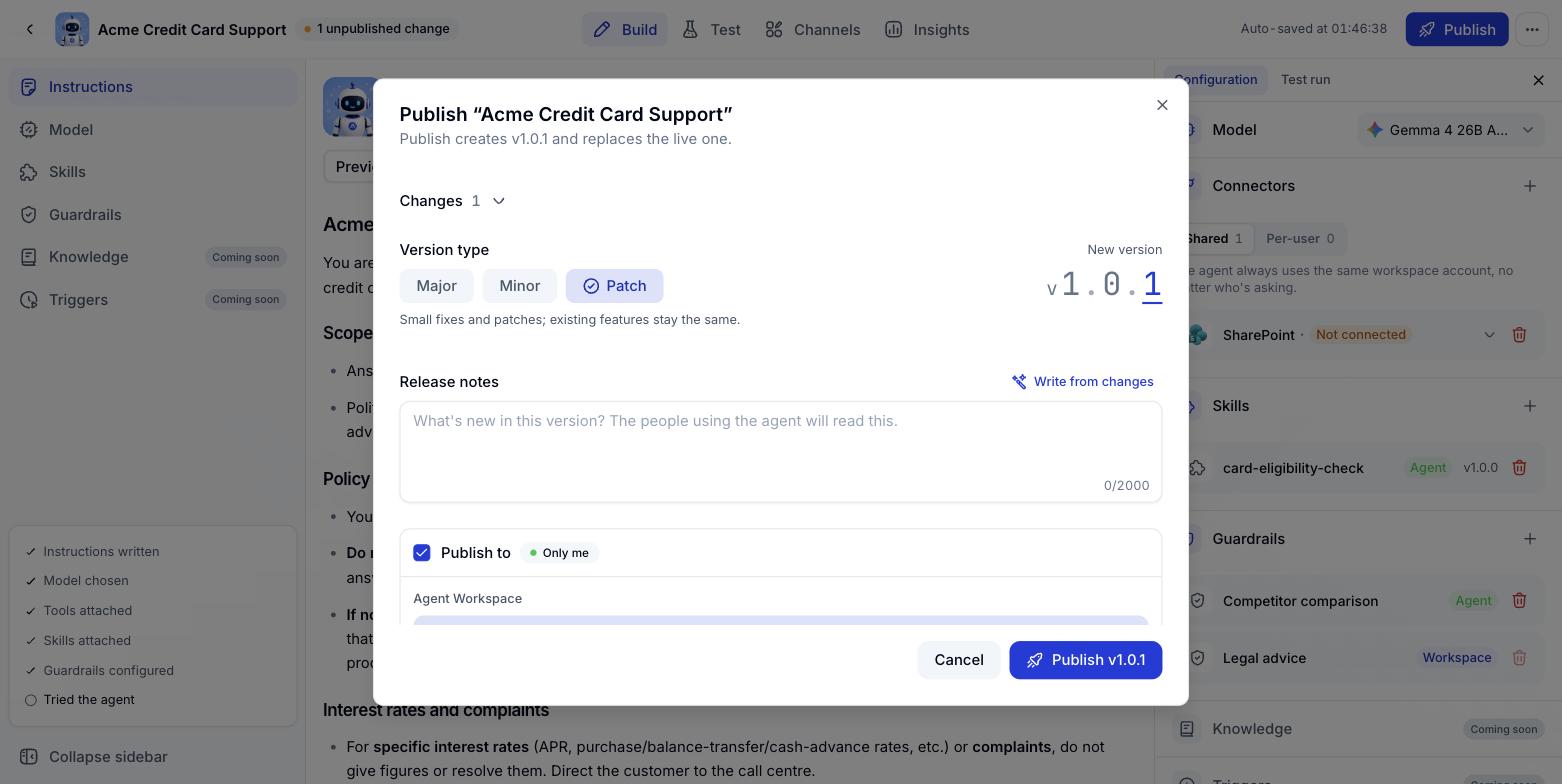Image resolution: width=1562 pixels, height=784 pixels.
Task: Open the Gemma model dropdown
Action: pos(1451,130)
